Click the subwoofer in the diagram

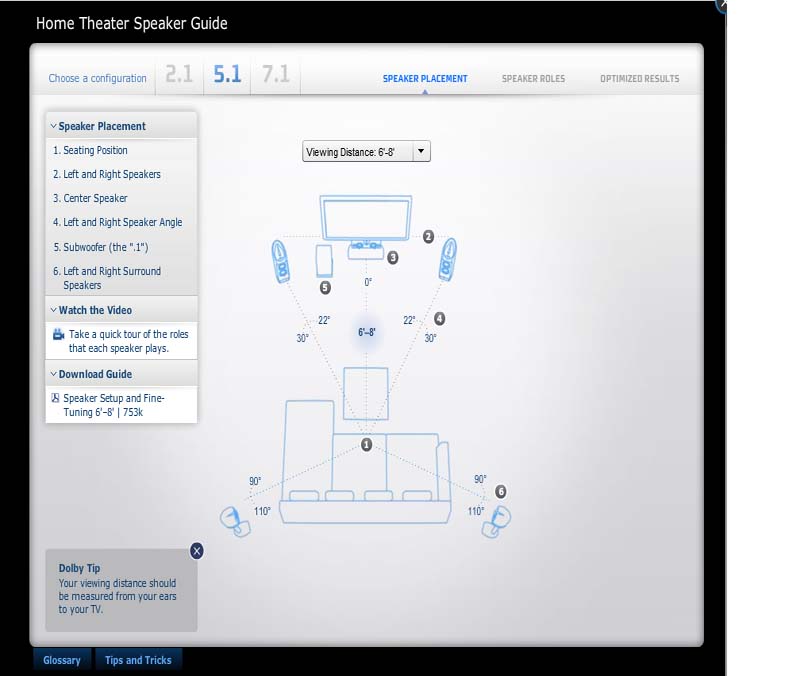coord(324,261)
